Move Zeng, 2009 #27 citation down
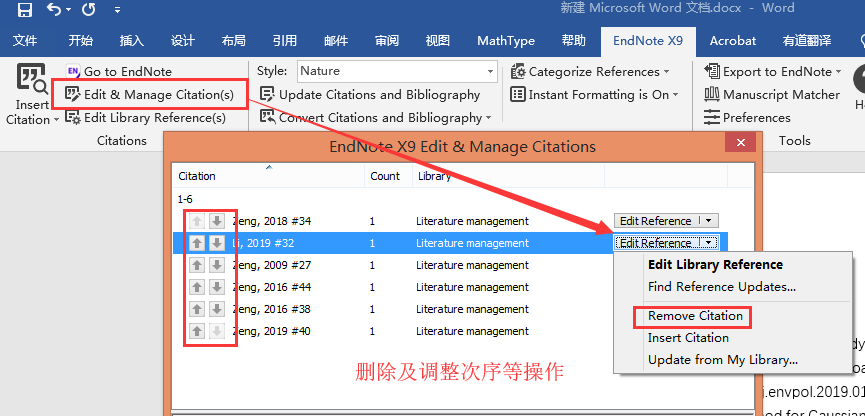This screenshot has height=416, width=865. point(217,265)
